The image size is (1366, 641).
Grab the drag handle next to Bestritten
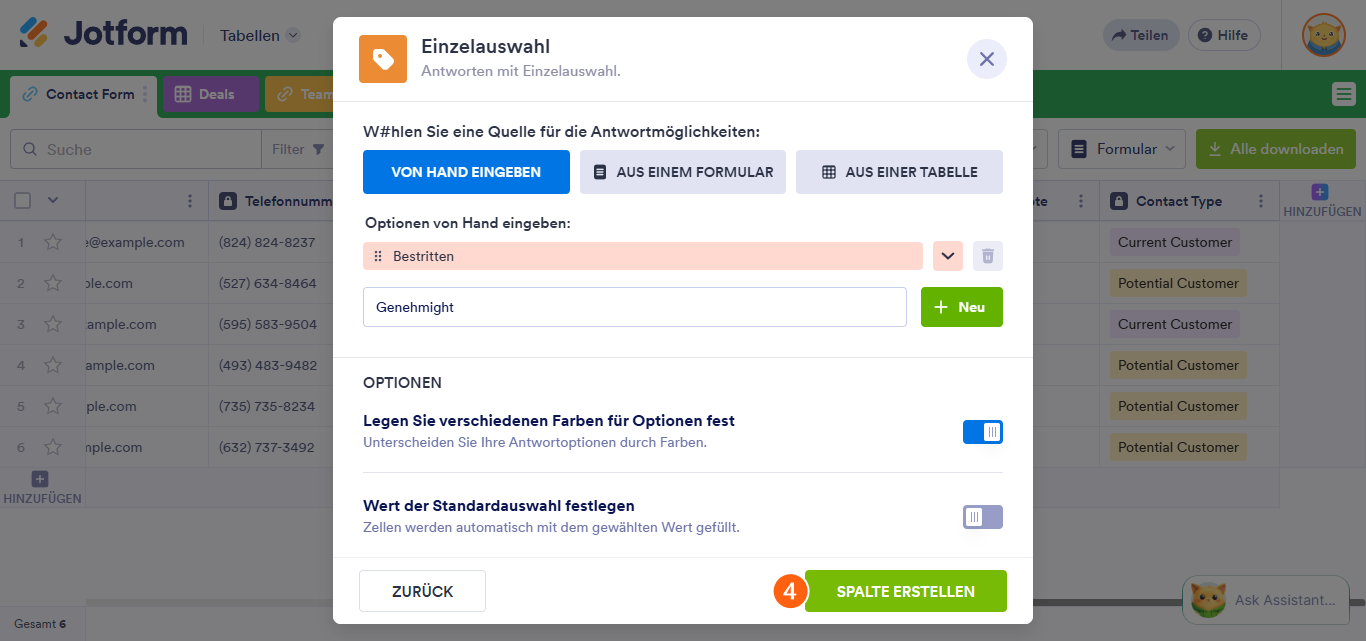pyautogui.click(x=378, y=256)
